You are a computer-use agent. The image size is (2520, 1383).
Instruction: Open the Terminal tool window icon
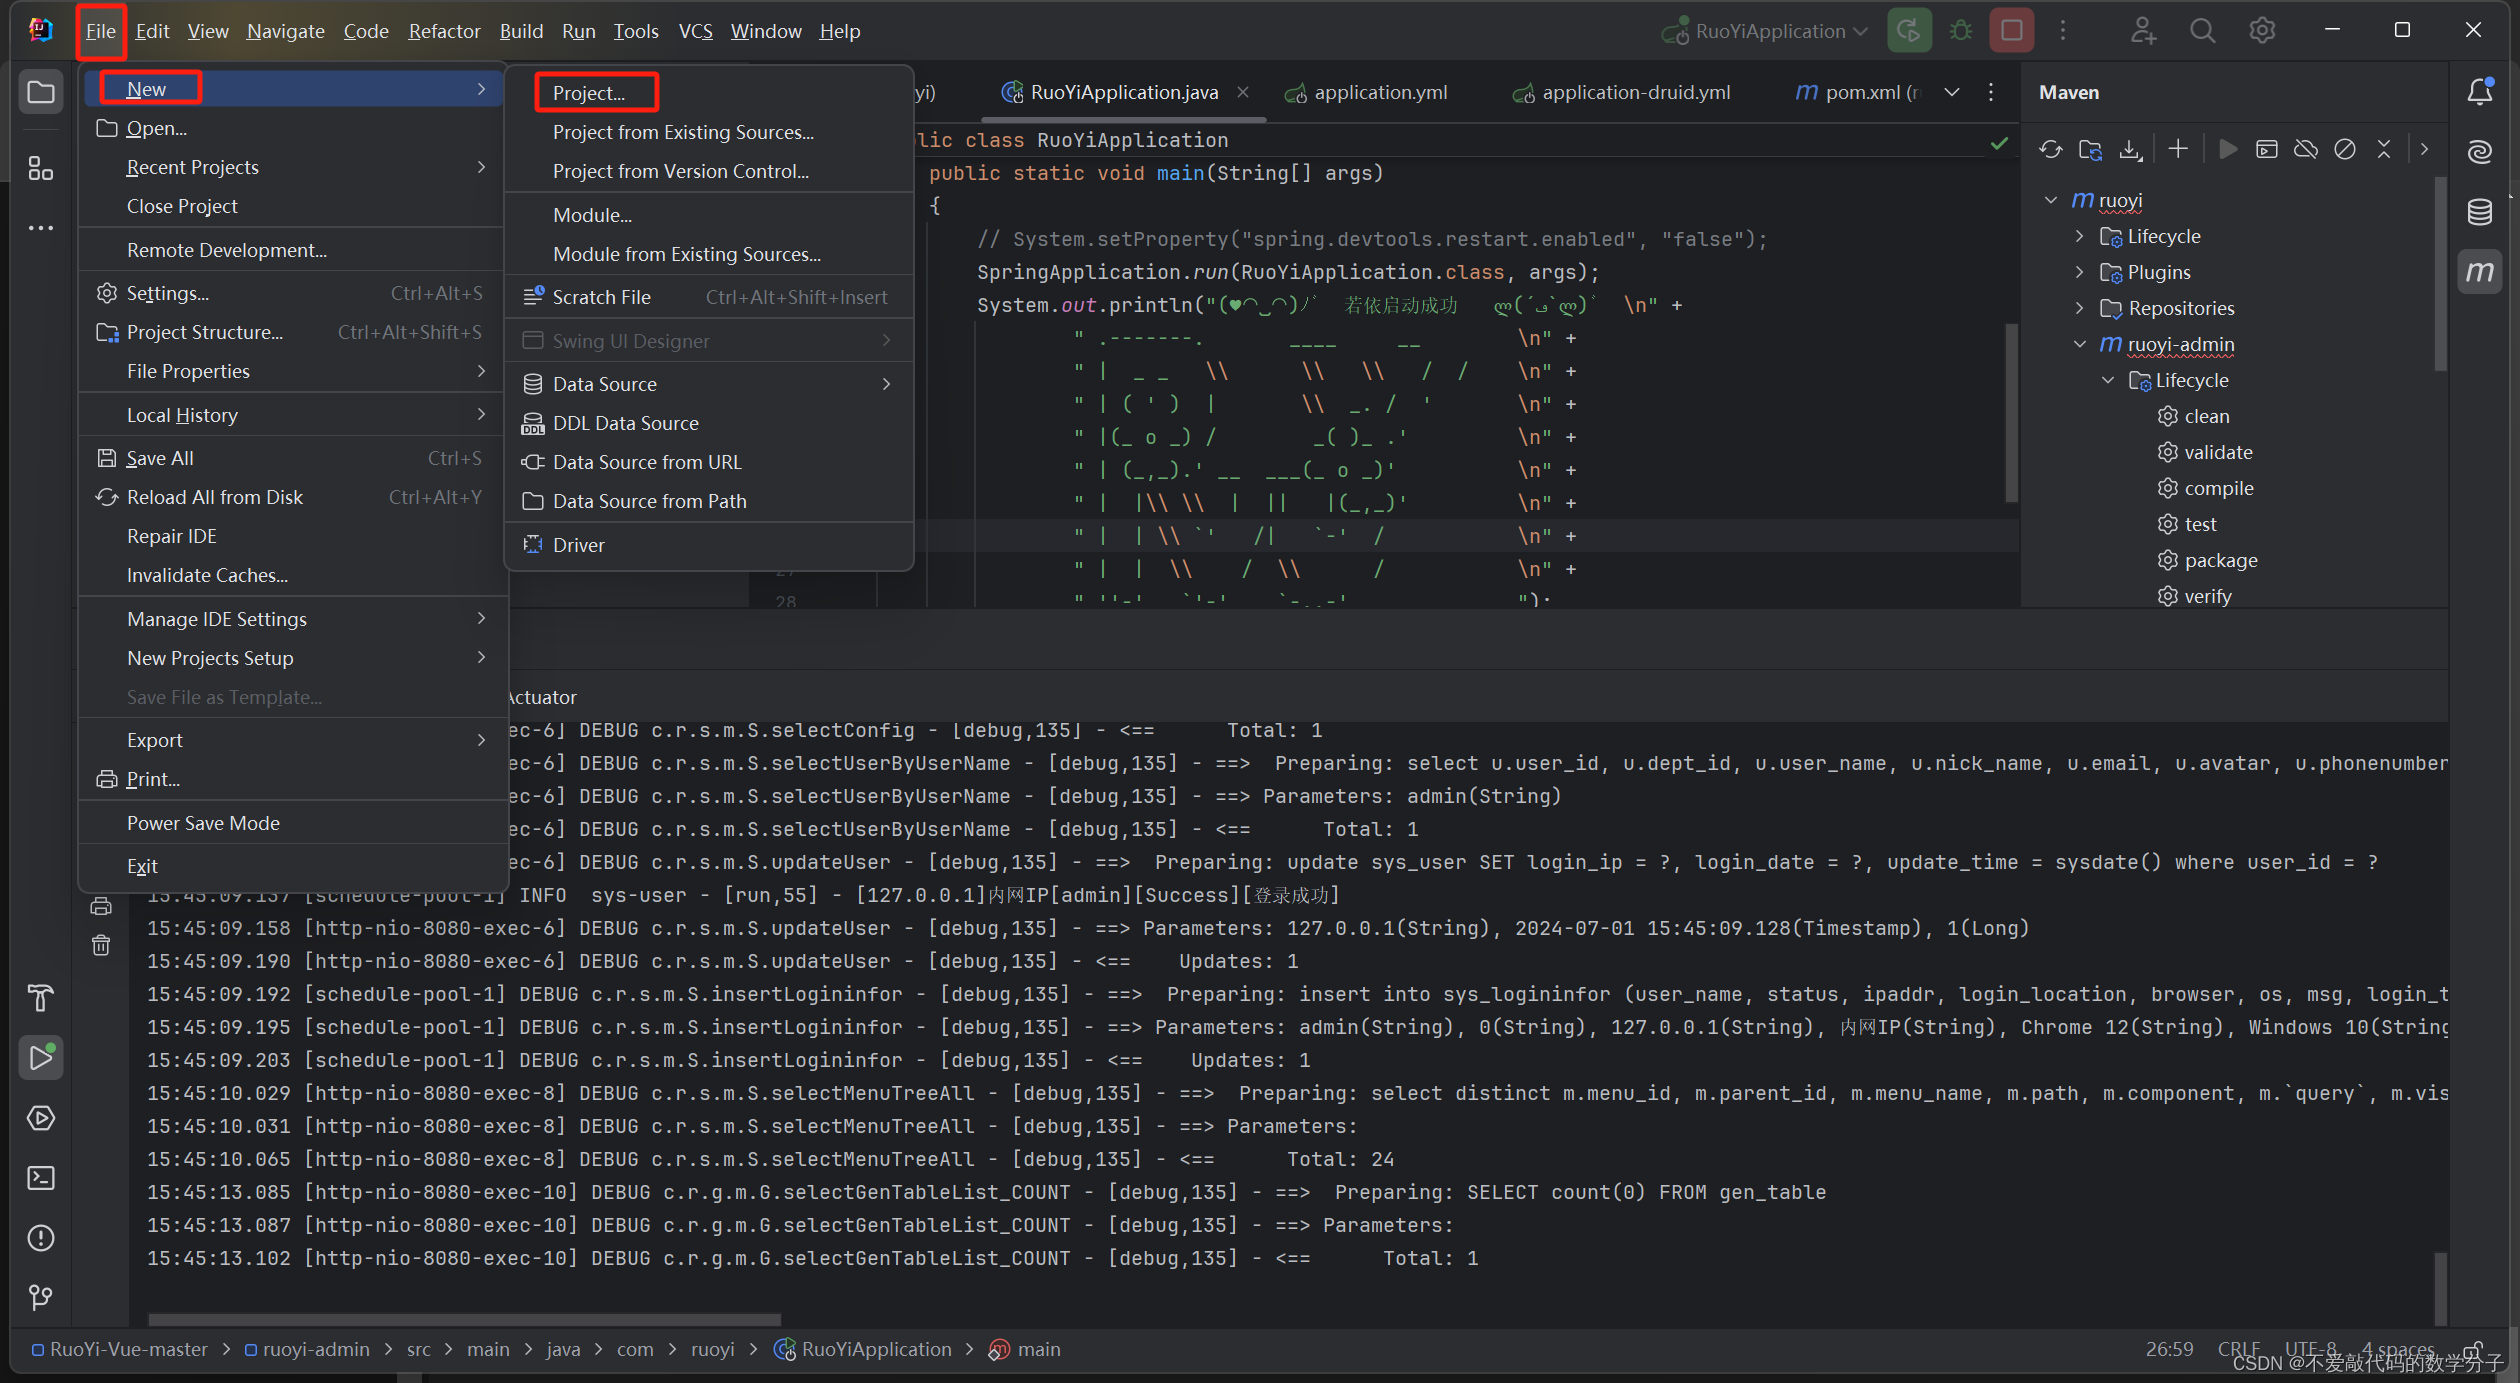(41, 1178)
